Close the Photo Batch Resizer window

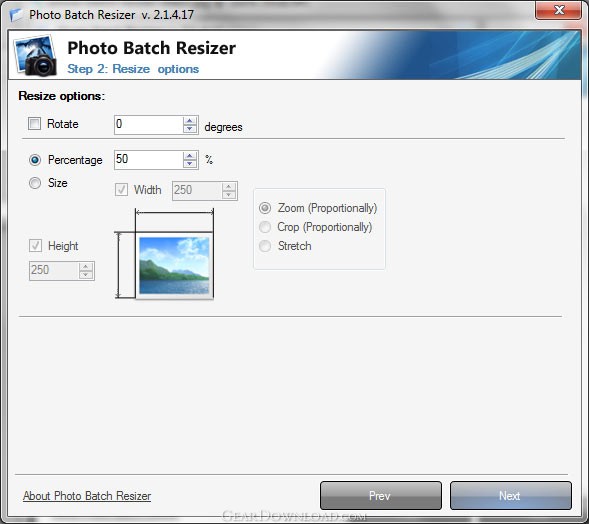click(558, 10)
